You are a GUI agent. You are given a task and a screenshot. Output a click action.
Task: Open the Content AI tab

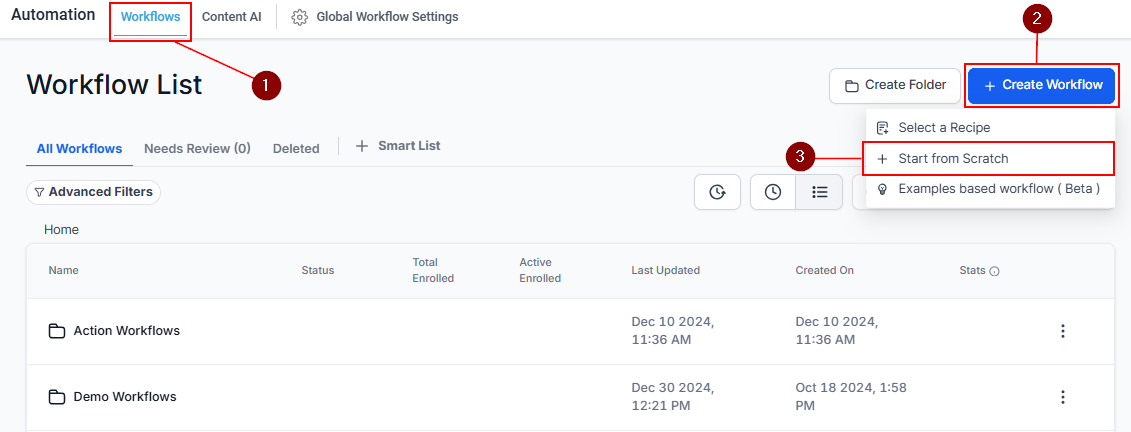pyautogui.click(x=232, y=17)
